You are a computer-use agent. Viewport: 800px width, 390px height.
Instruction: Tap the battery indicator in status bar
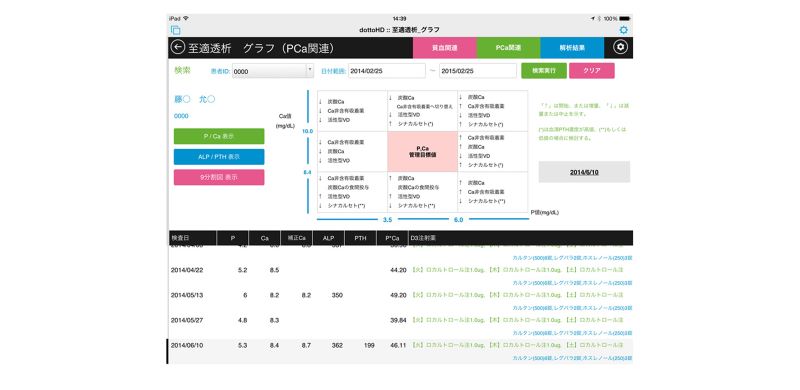[x=624, y=18]
